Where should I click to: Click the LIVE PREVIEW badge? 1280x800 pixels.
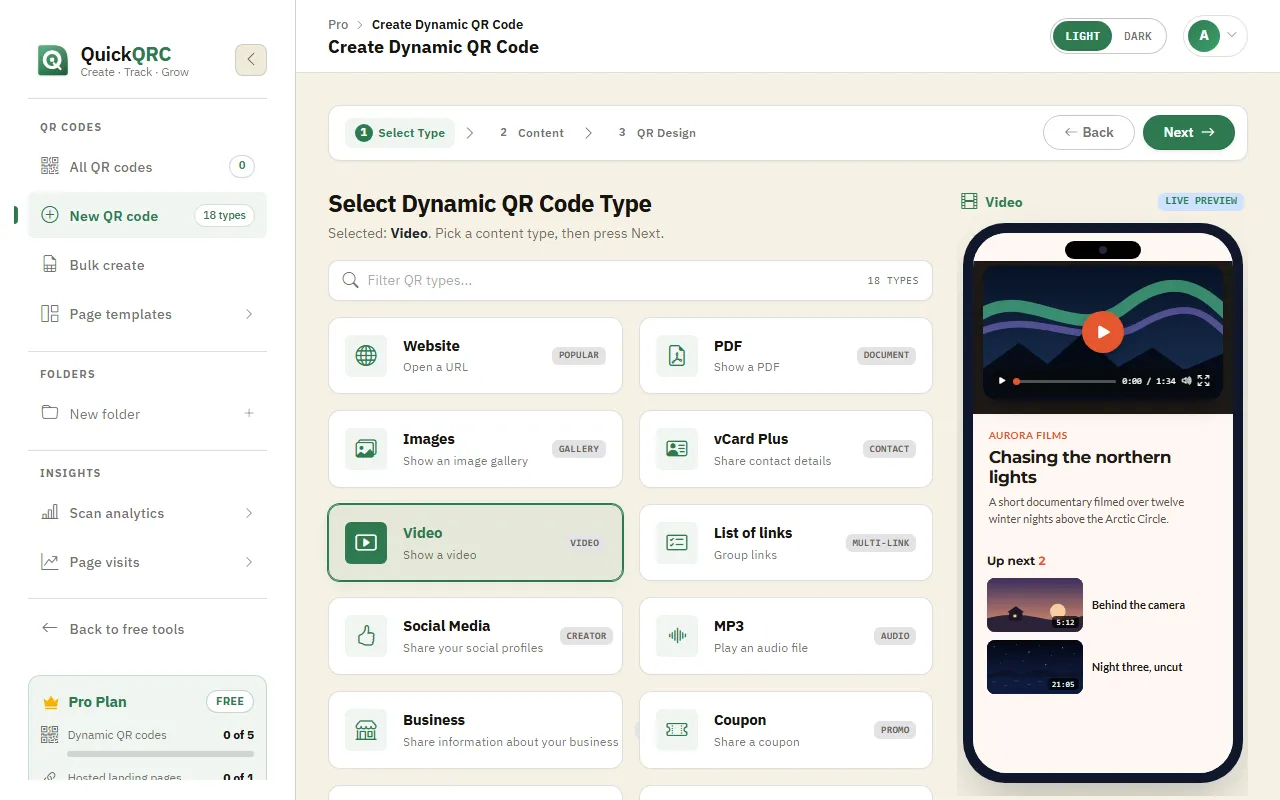pos(1201,201)
